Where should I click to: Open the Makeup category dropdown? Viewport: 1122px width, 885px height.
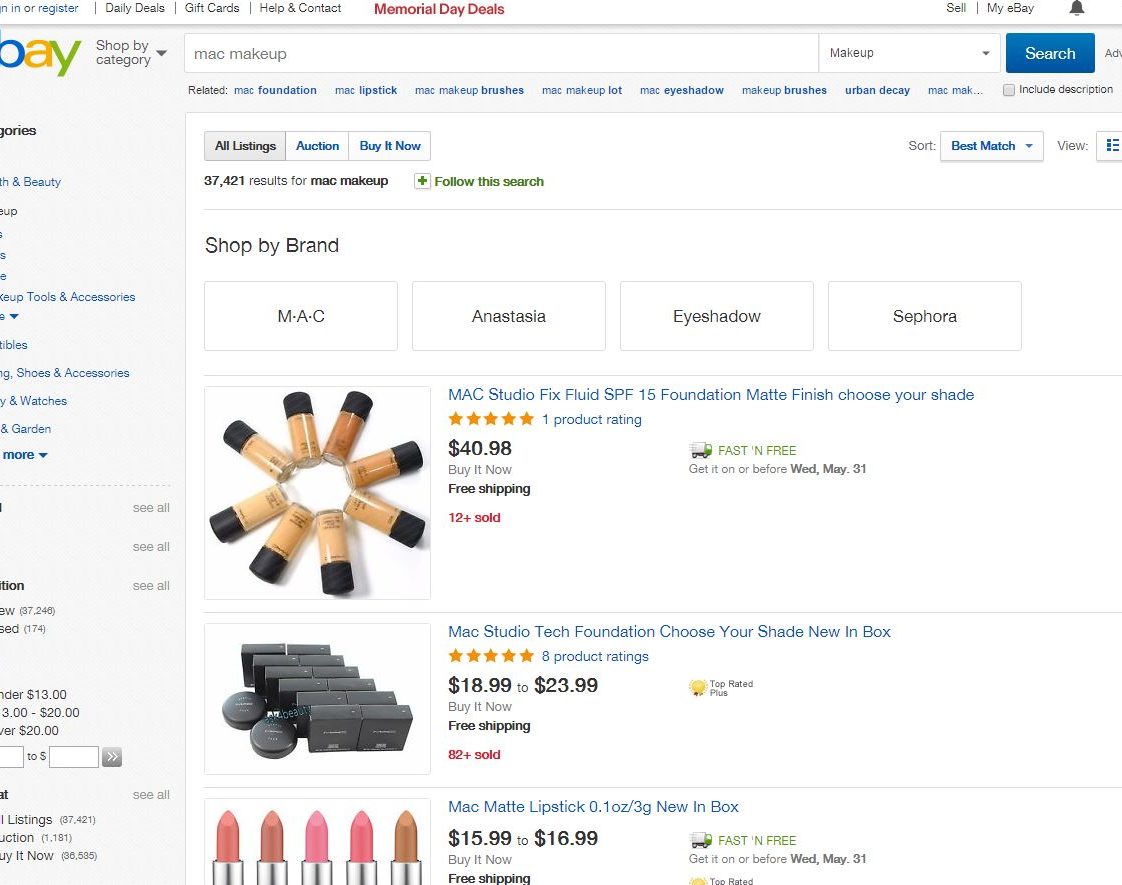click(909, 54)
